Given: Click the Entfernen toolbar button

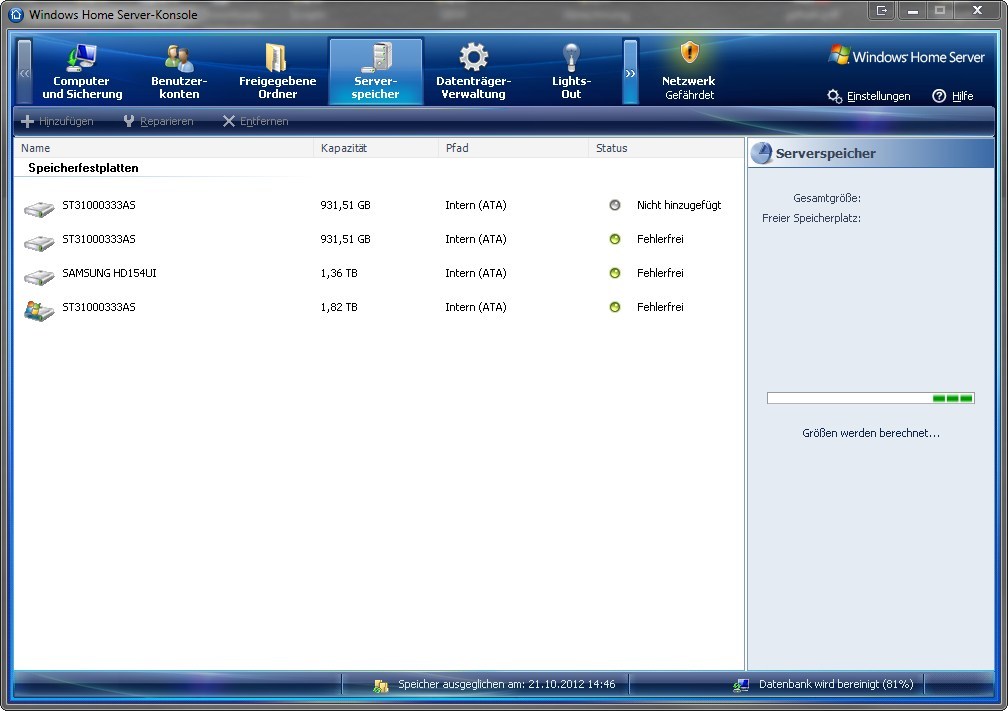Looking at the screenshot, I should point(255,122).
